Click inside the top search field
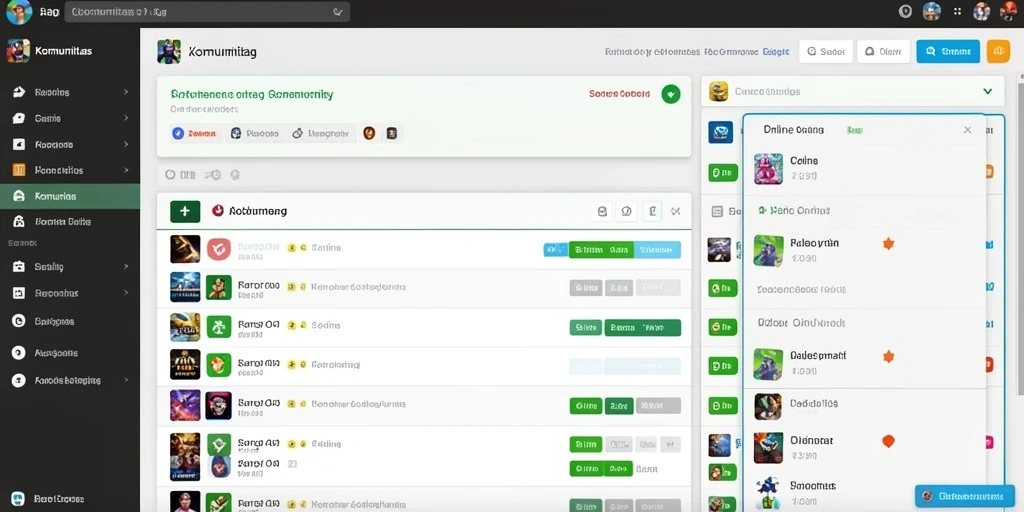The height and width of the screenshot is (512, 1024). click(207, 12)
